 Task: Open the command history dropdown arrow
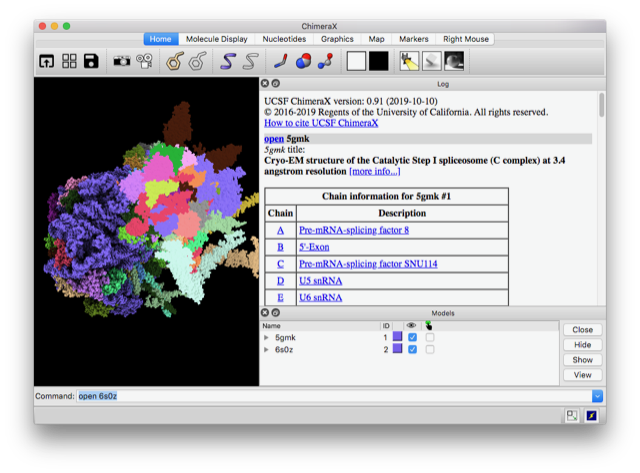[597, 396]
